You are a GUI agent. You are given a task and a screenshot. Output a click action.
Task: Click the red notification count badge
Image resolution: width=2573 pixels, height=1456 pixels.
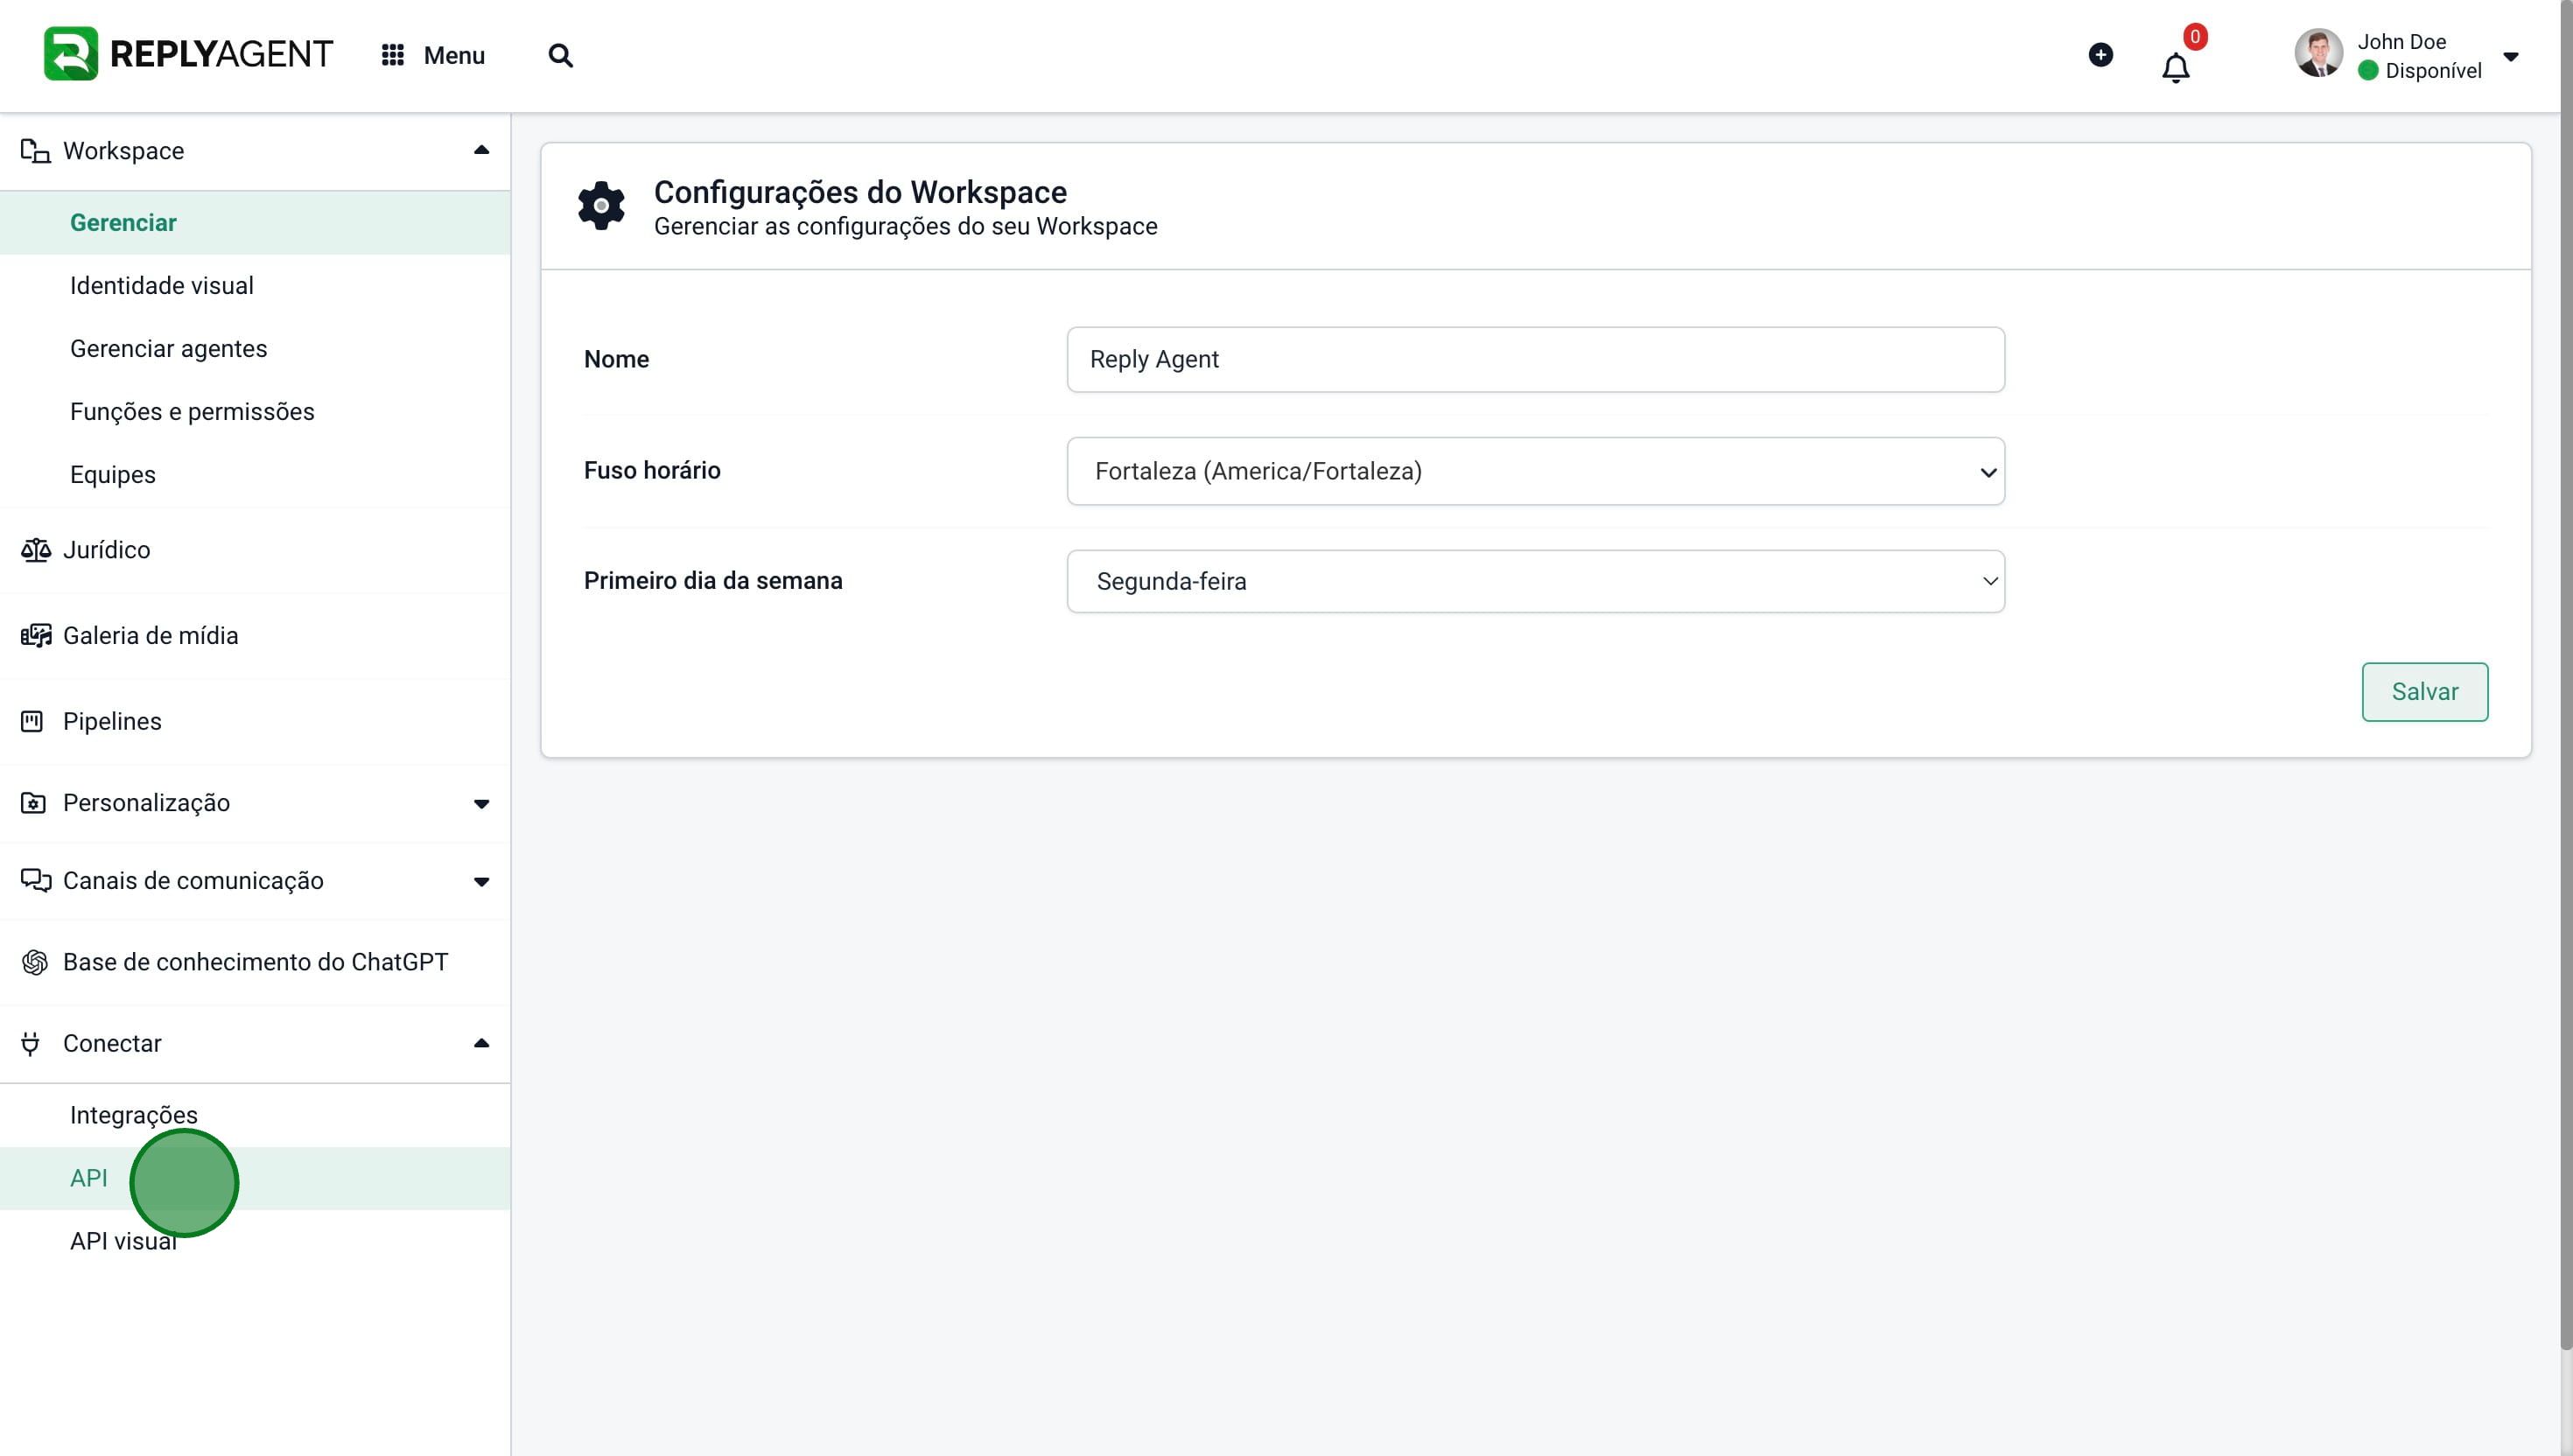pos(2194,37)
